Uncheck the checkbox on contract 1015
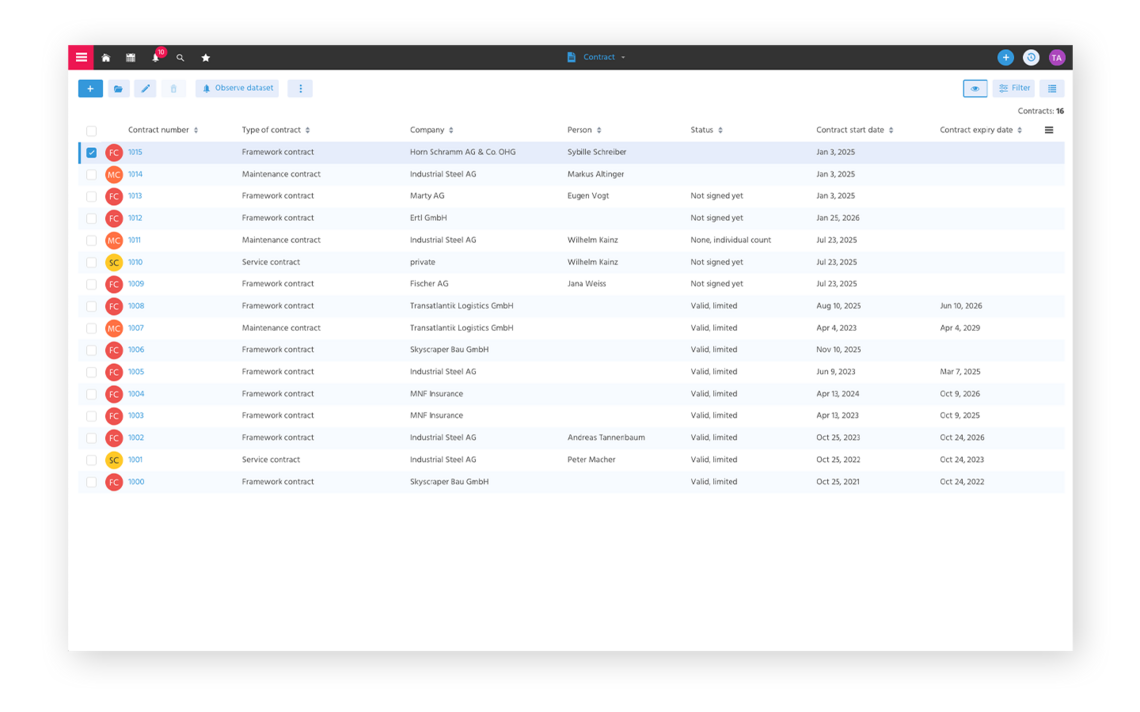Screen dimensions: 1140x712 [x=91, y=152]
